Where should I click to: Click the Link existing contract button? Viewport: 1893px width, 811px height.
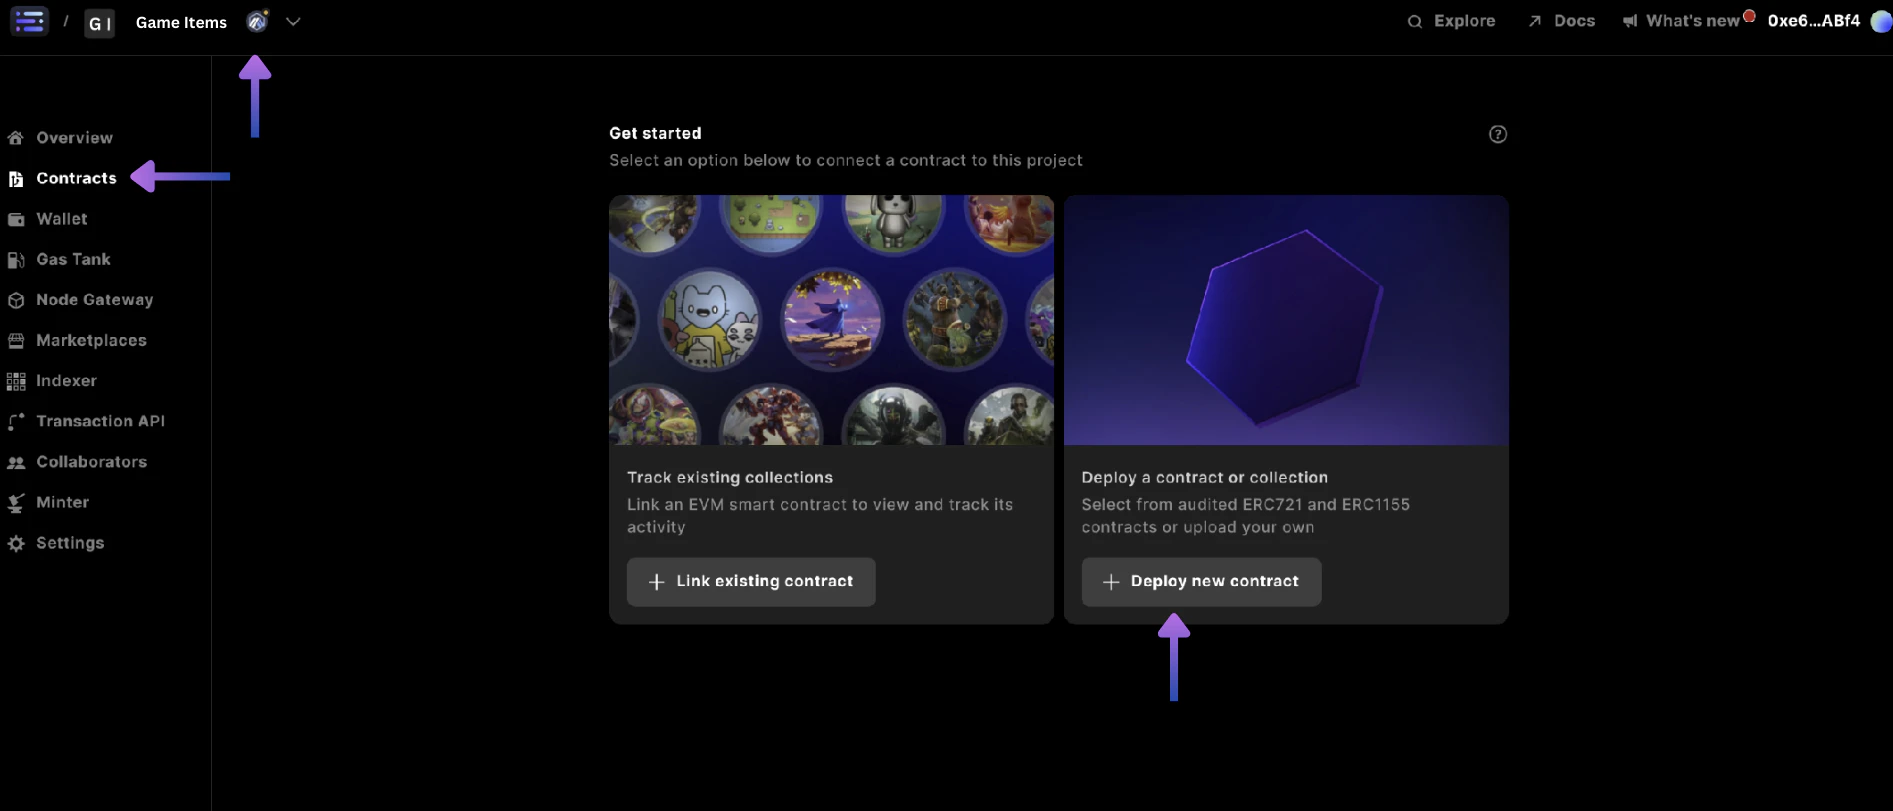click(751, 582)
